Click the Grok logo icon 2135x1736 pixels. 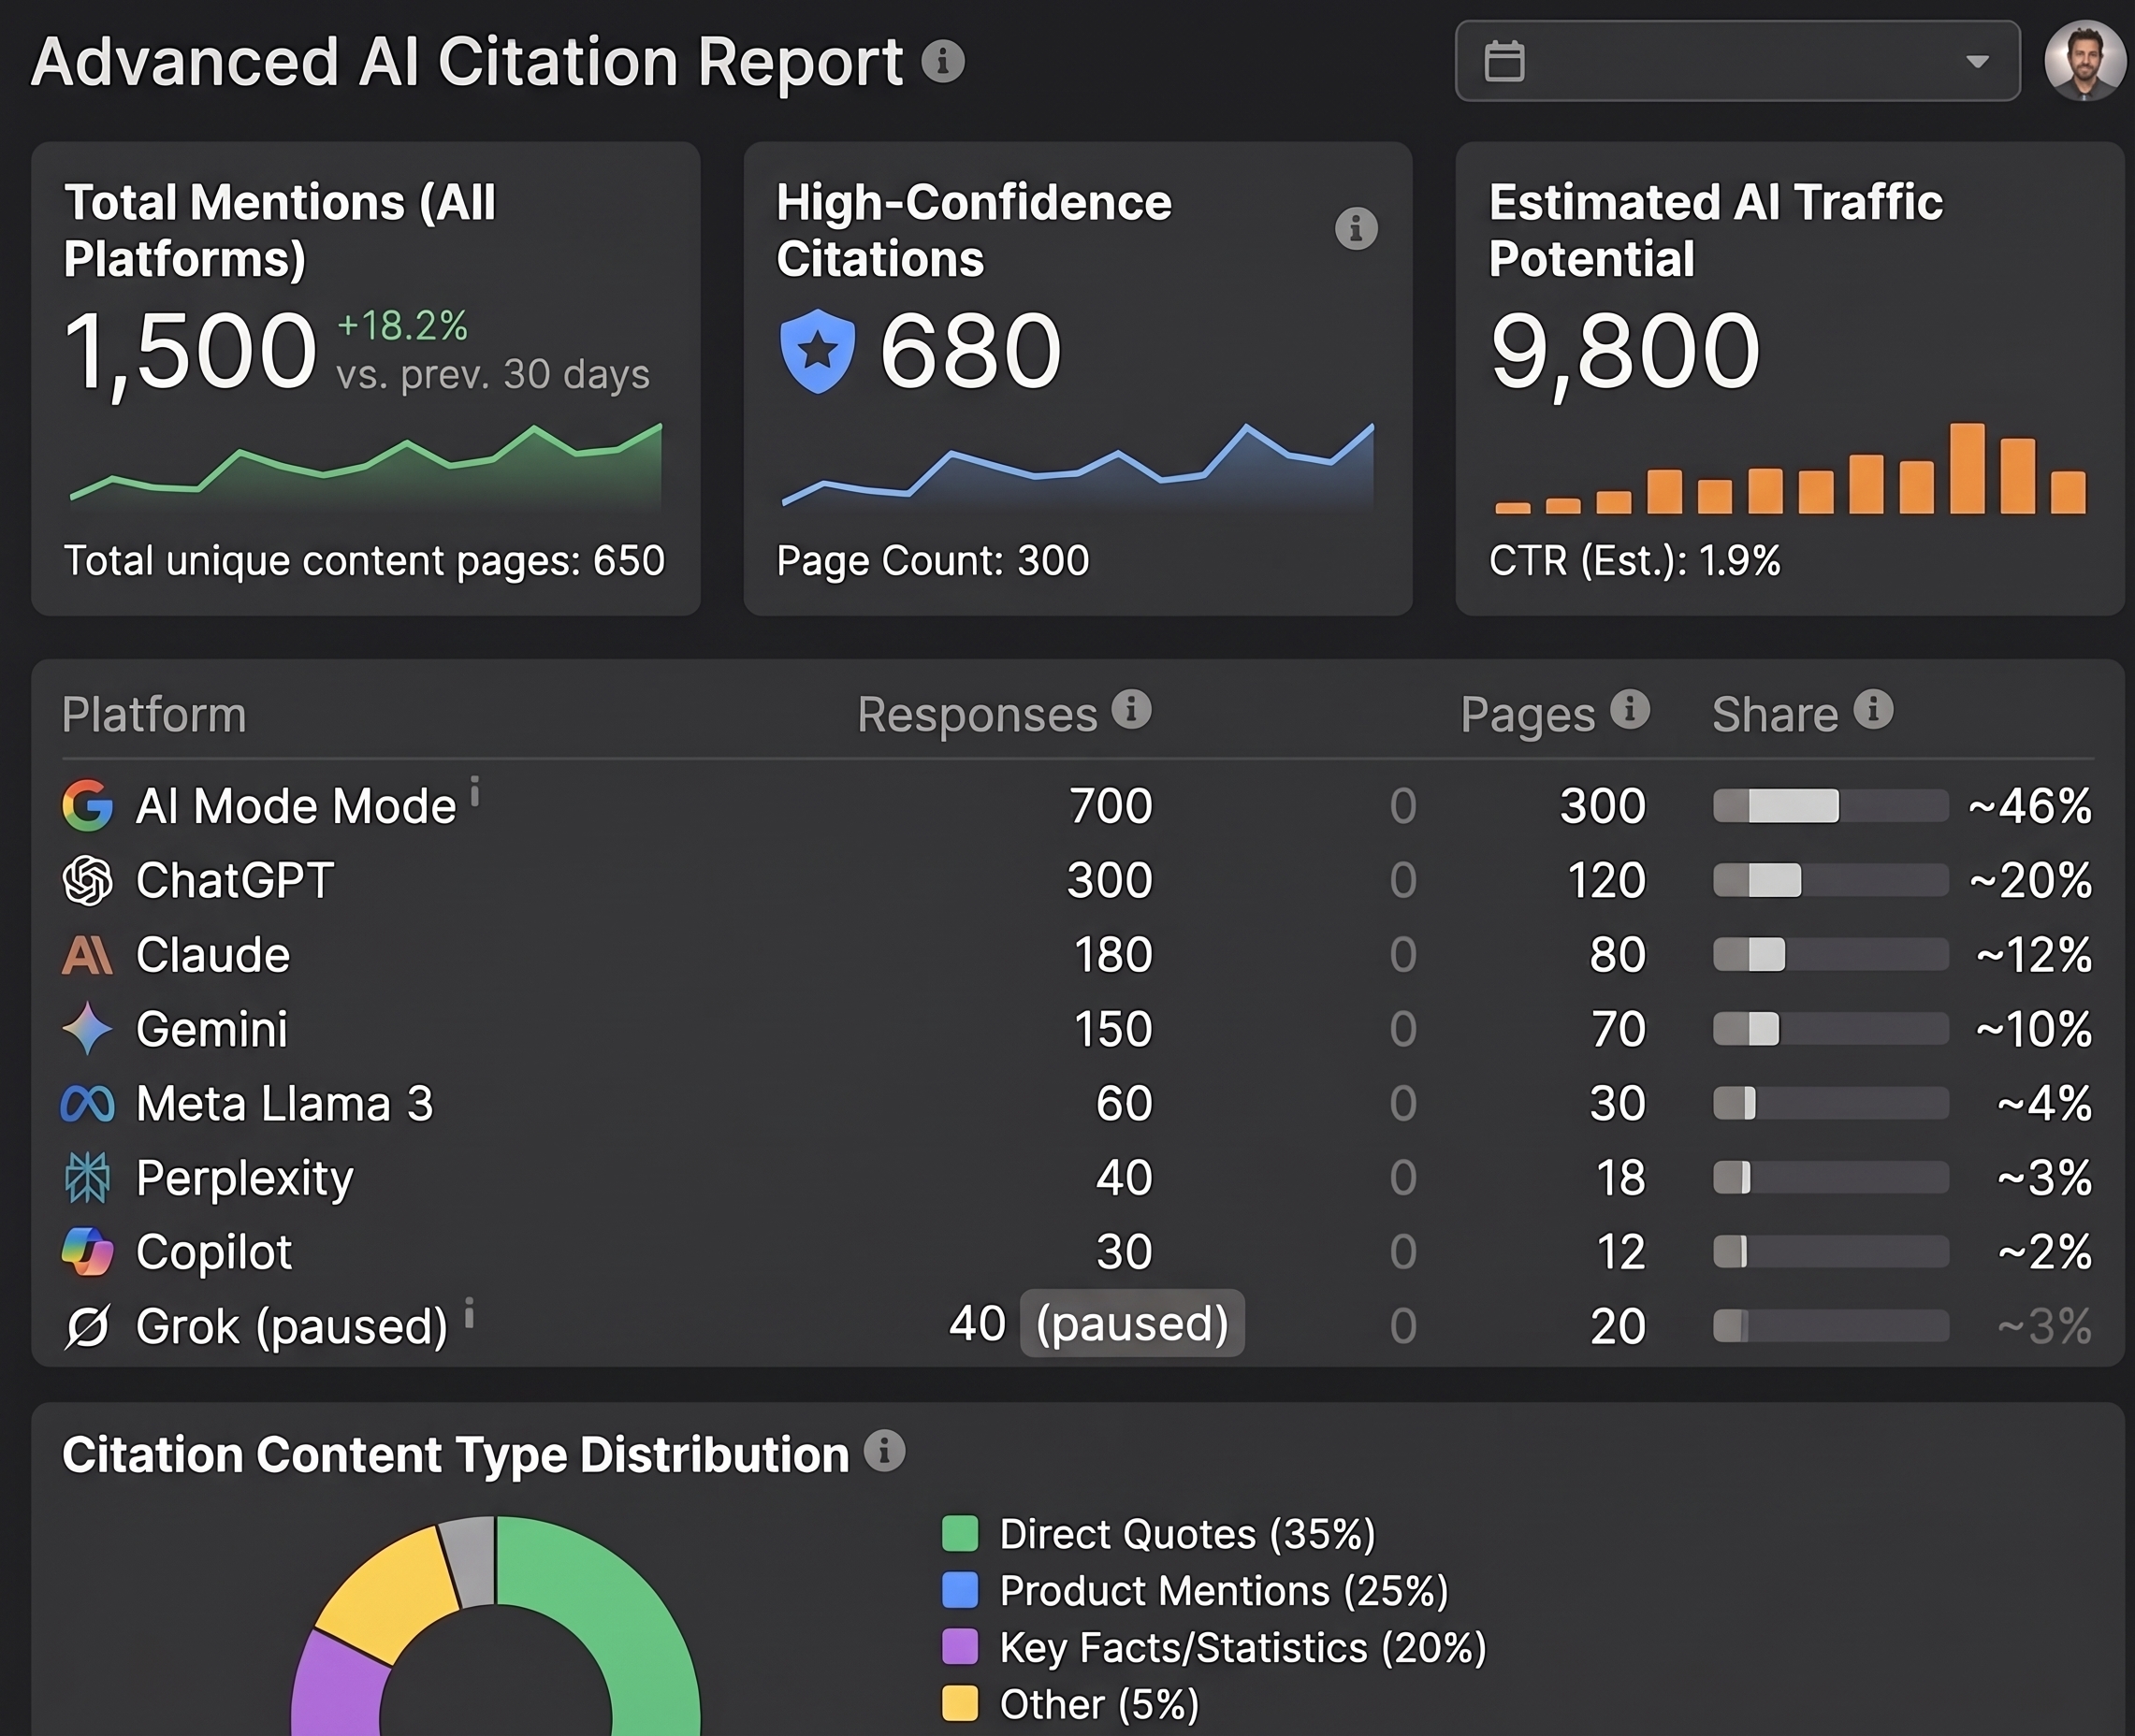(87, 1327)
